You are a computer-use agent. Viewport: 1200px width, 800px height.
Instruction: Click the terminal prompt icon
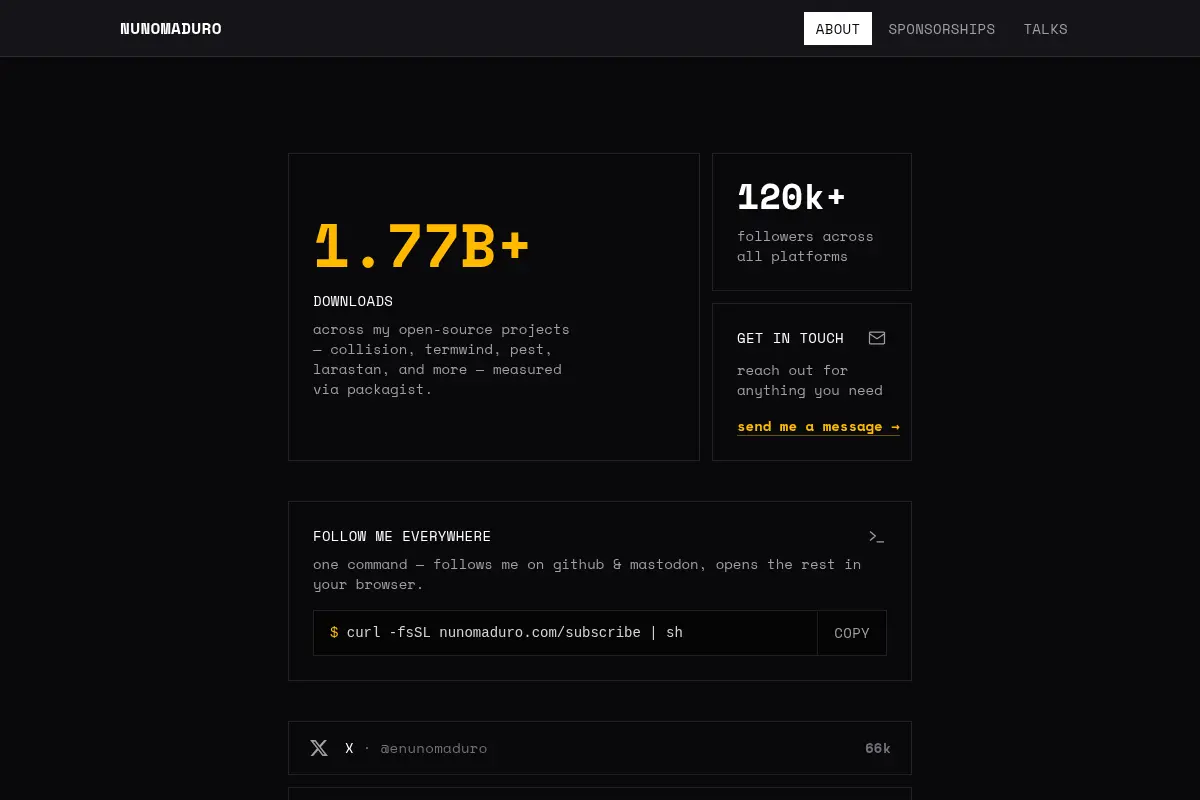[x=877, y=537]
